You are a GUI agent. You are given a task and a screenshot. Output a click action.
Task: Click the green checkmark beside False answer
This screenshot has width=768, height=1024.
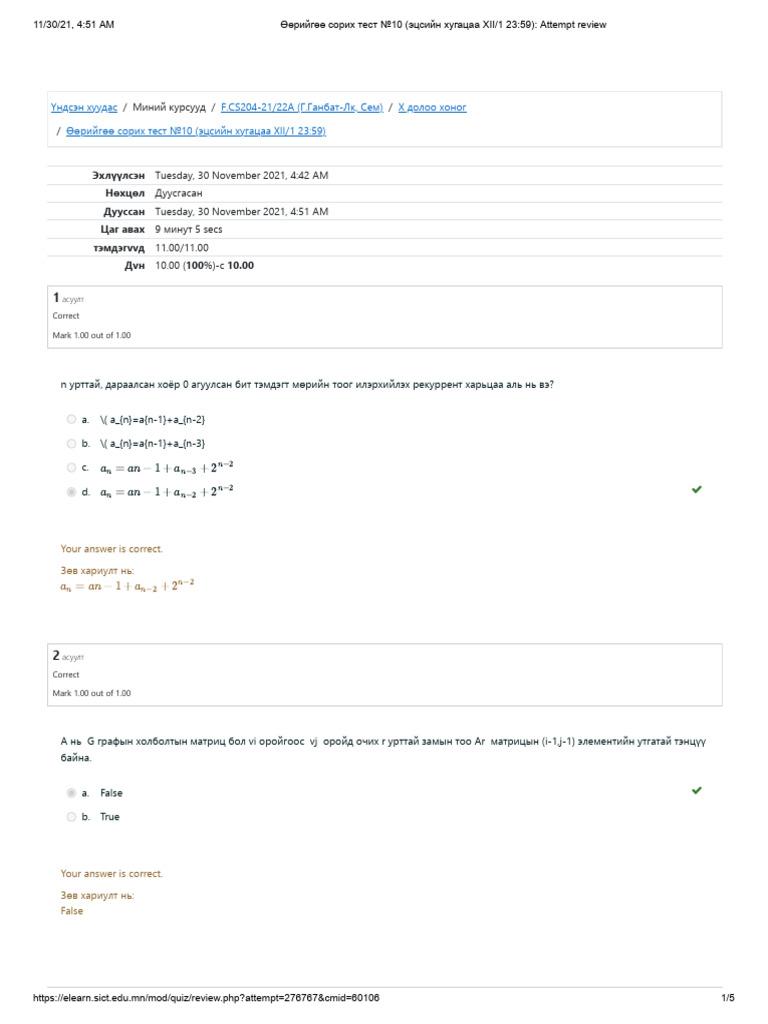[697, 791]
